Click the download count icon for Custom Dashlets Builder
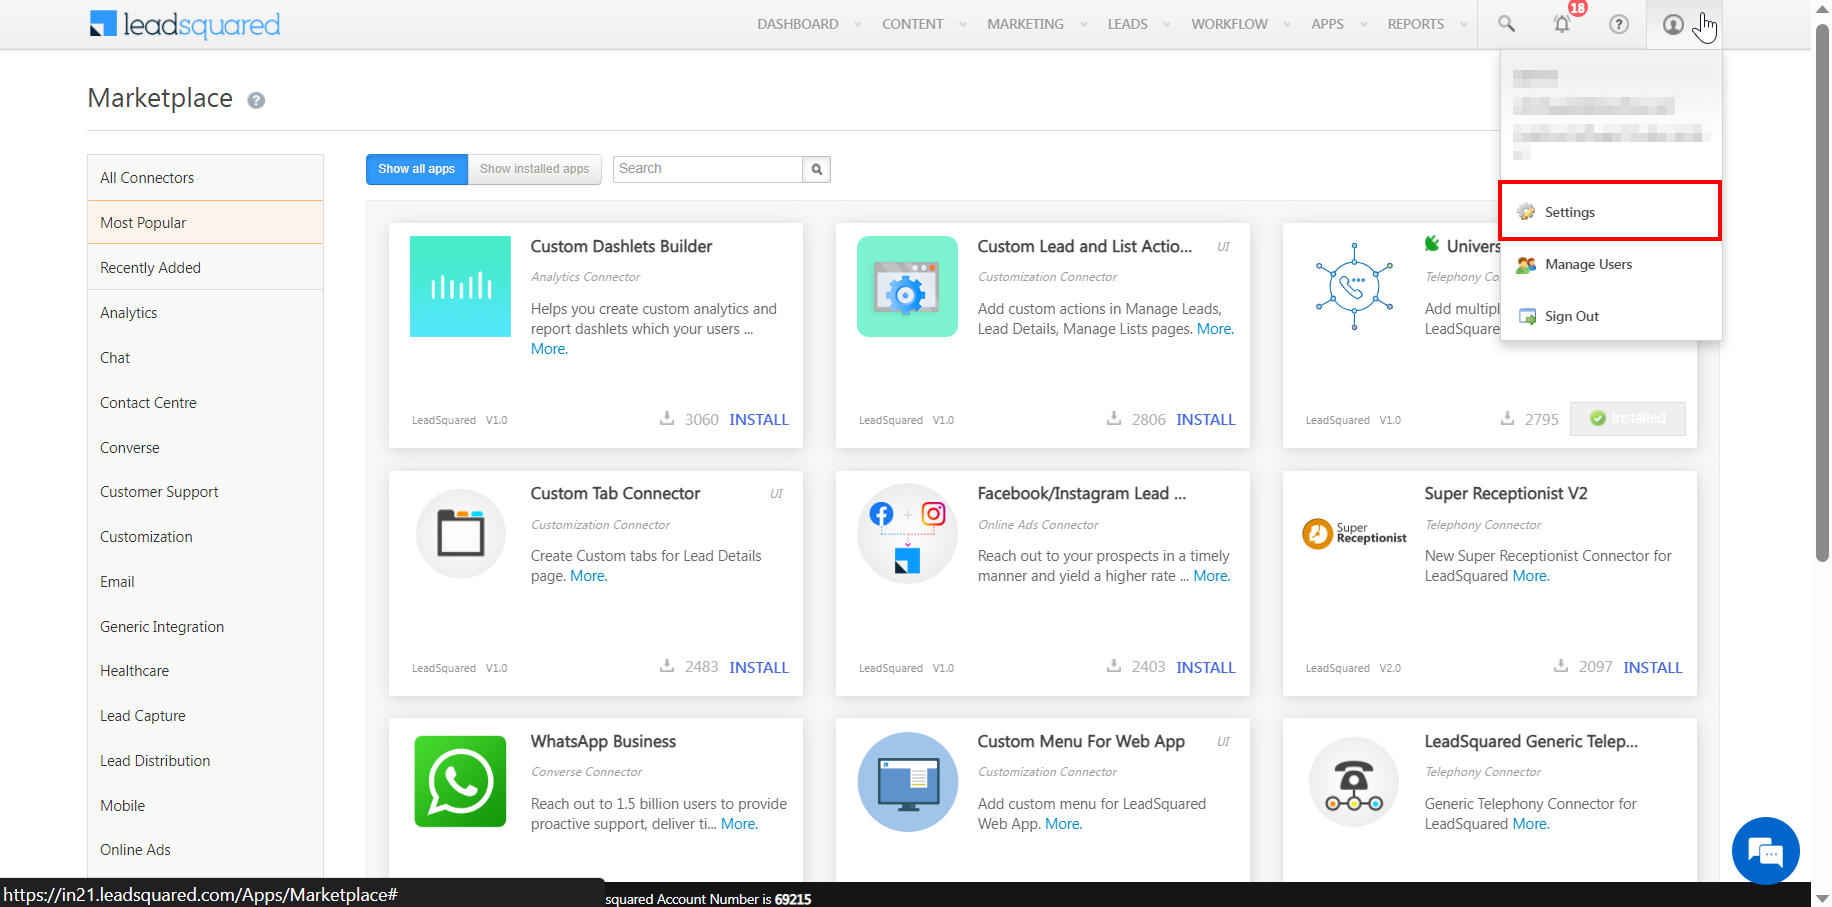The height and width of the screenshot is (907, 1832). [667, 418]
